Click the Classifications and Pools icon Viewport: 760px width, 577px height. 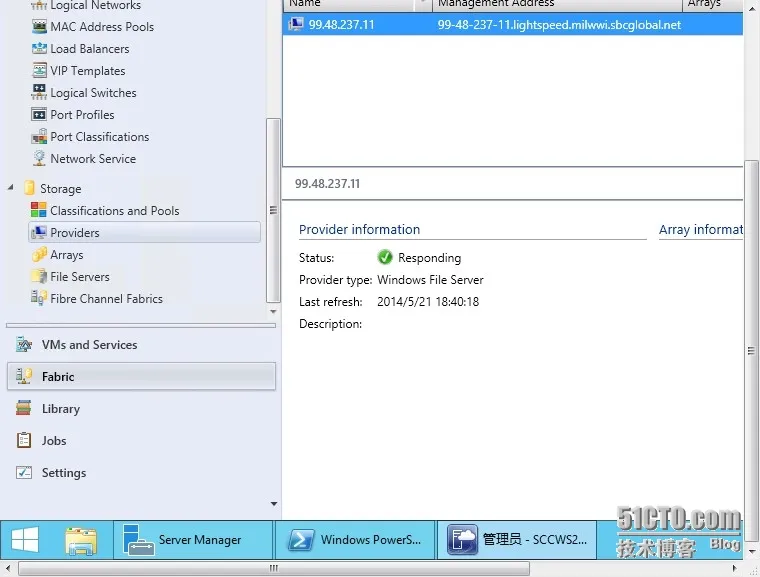38,210
